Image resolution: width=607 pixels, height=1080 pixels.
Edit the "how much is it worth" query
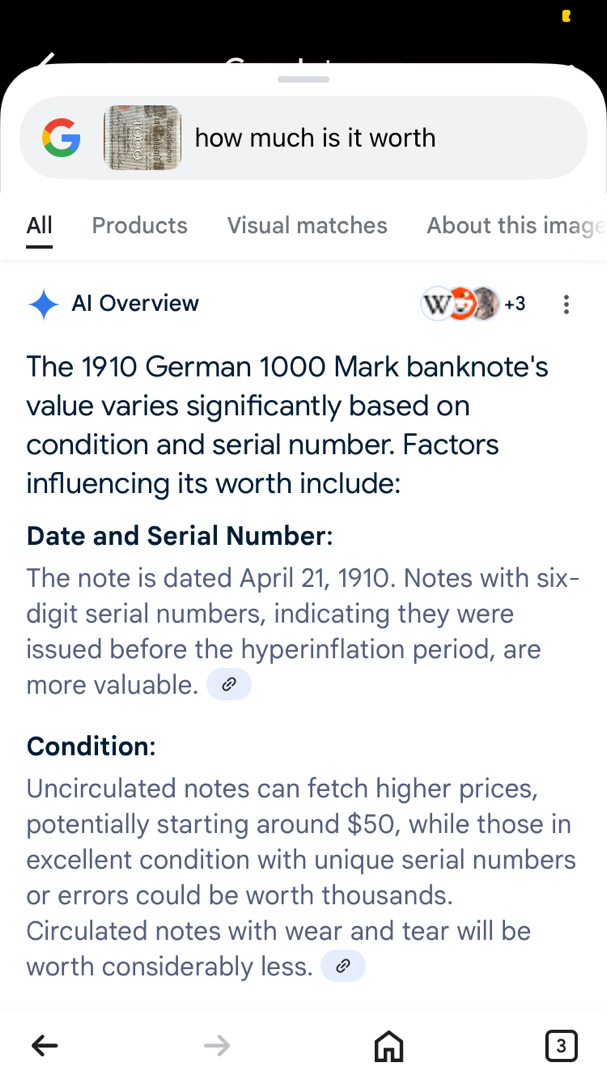tap(315, 138)
